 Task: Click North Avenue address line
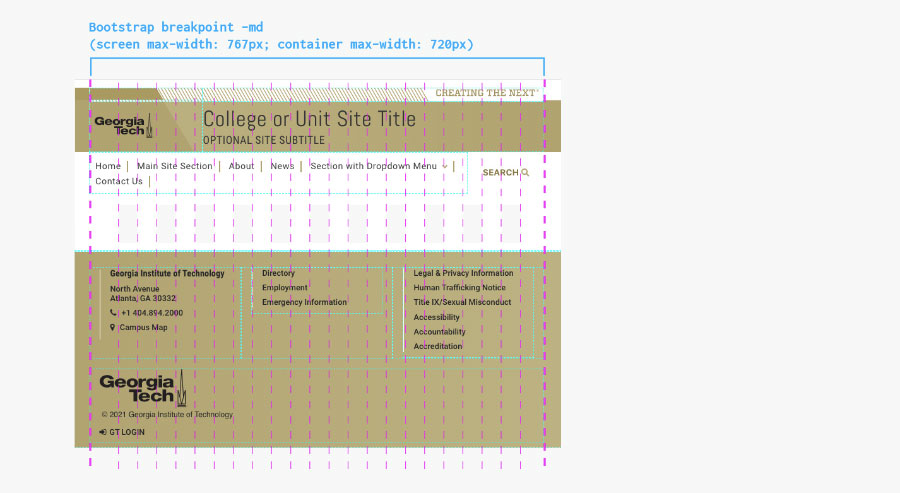(134, 289)
